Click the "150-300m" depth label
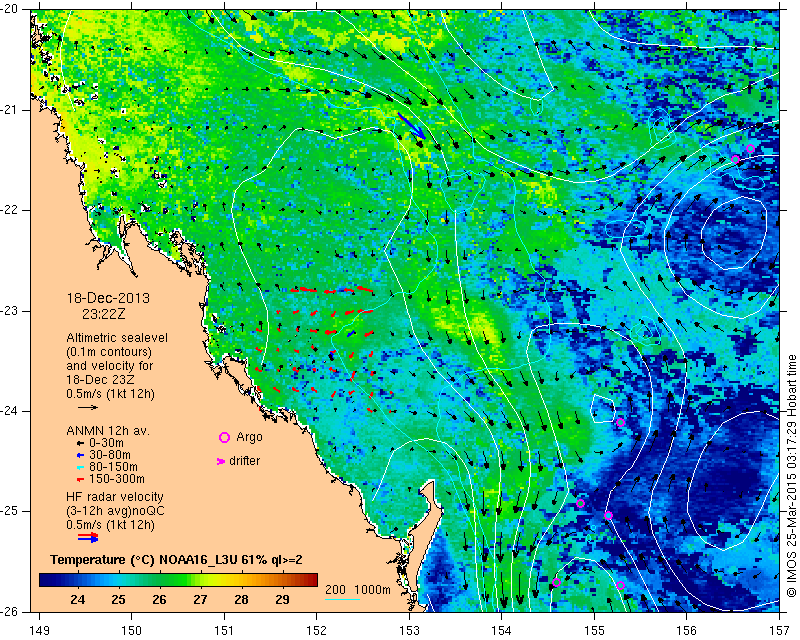The height and width of the screenshot is (640, 800). (x=116, y=479)
